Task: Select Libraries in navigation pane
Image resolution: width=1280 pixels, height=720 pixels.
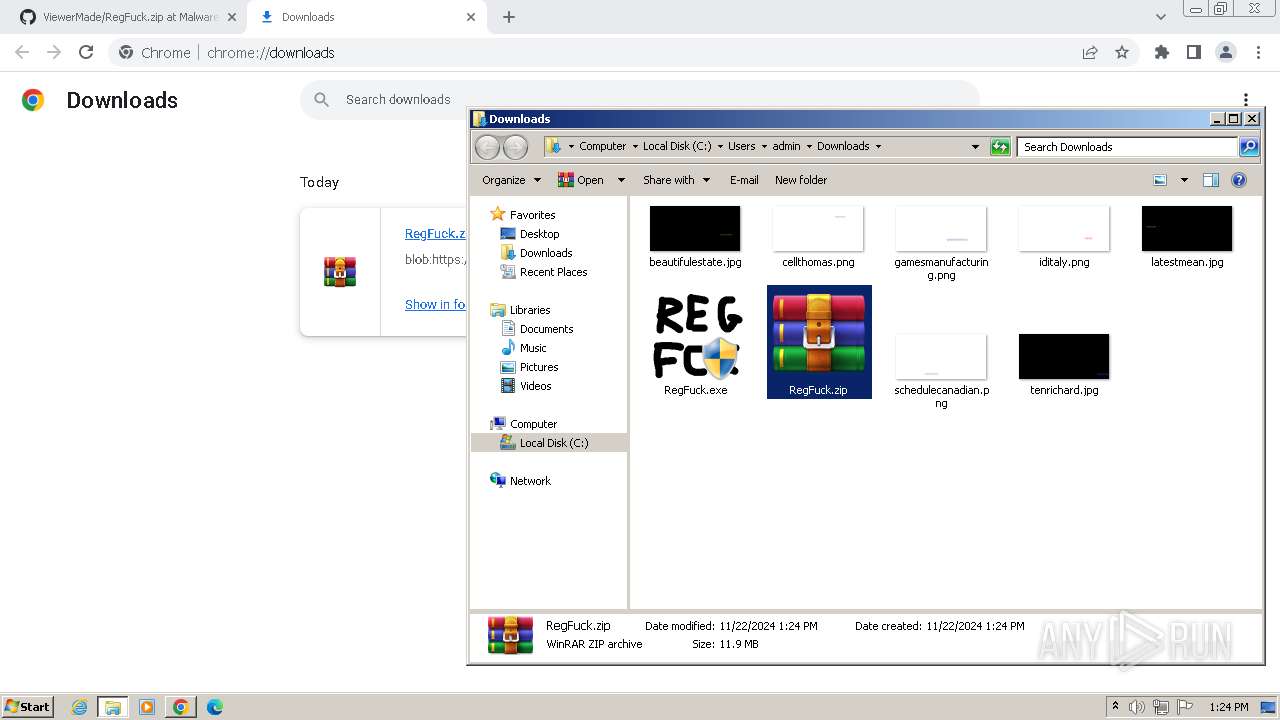Action: coord(530,310)
